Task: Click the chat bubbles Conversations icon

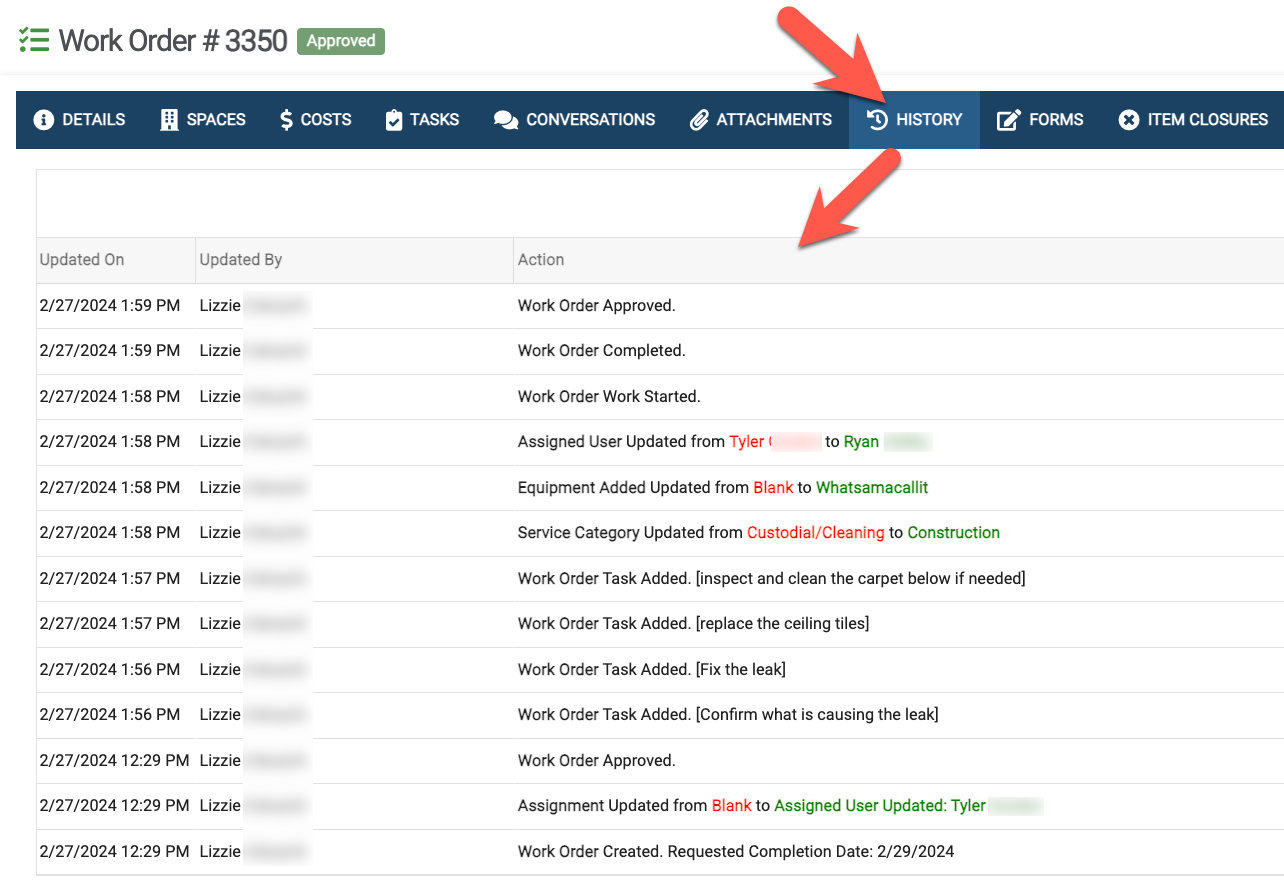Action: [506, 120]
